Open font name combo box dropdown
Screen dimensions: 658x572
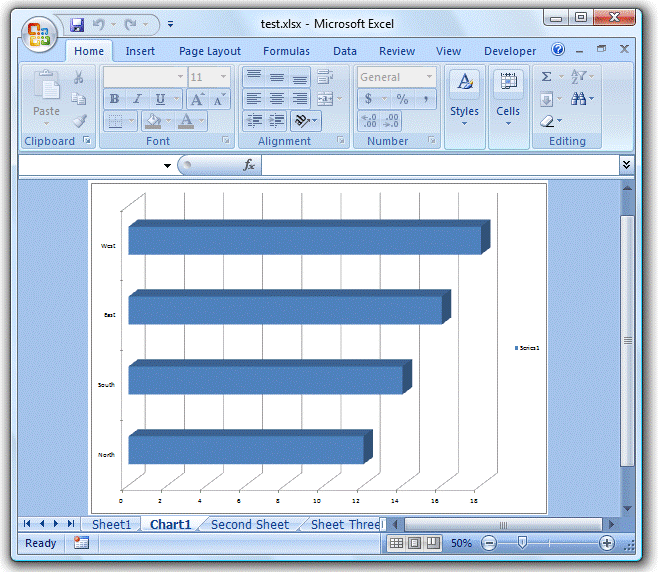tap(180, 76)
